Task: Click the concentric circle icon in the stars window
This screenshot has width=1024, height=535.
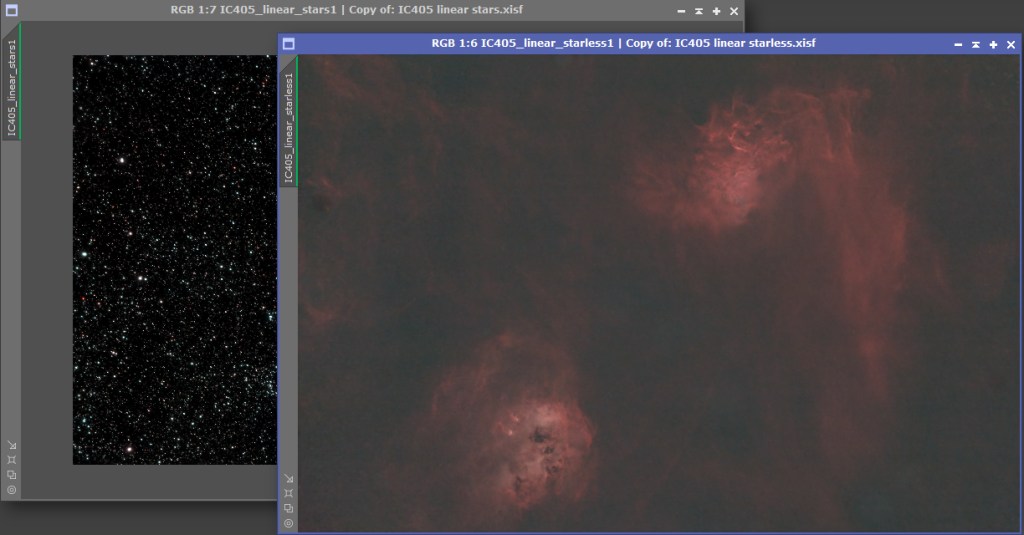Action: coord(12,490)
